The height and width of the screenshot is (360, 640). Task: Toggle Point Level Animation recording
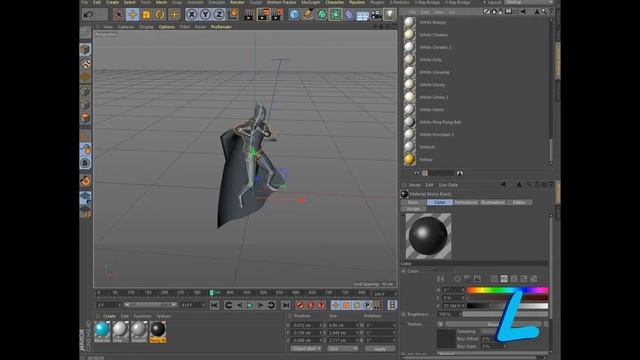[378, 305]
